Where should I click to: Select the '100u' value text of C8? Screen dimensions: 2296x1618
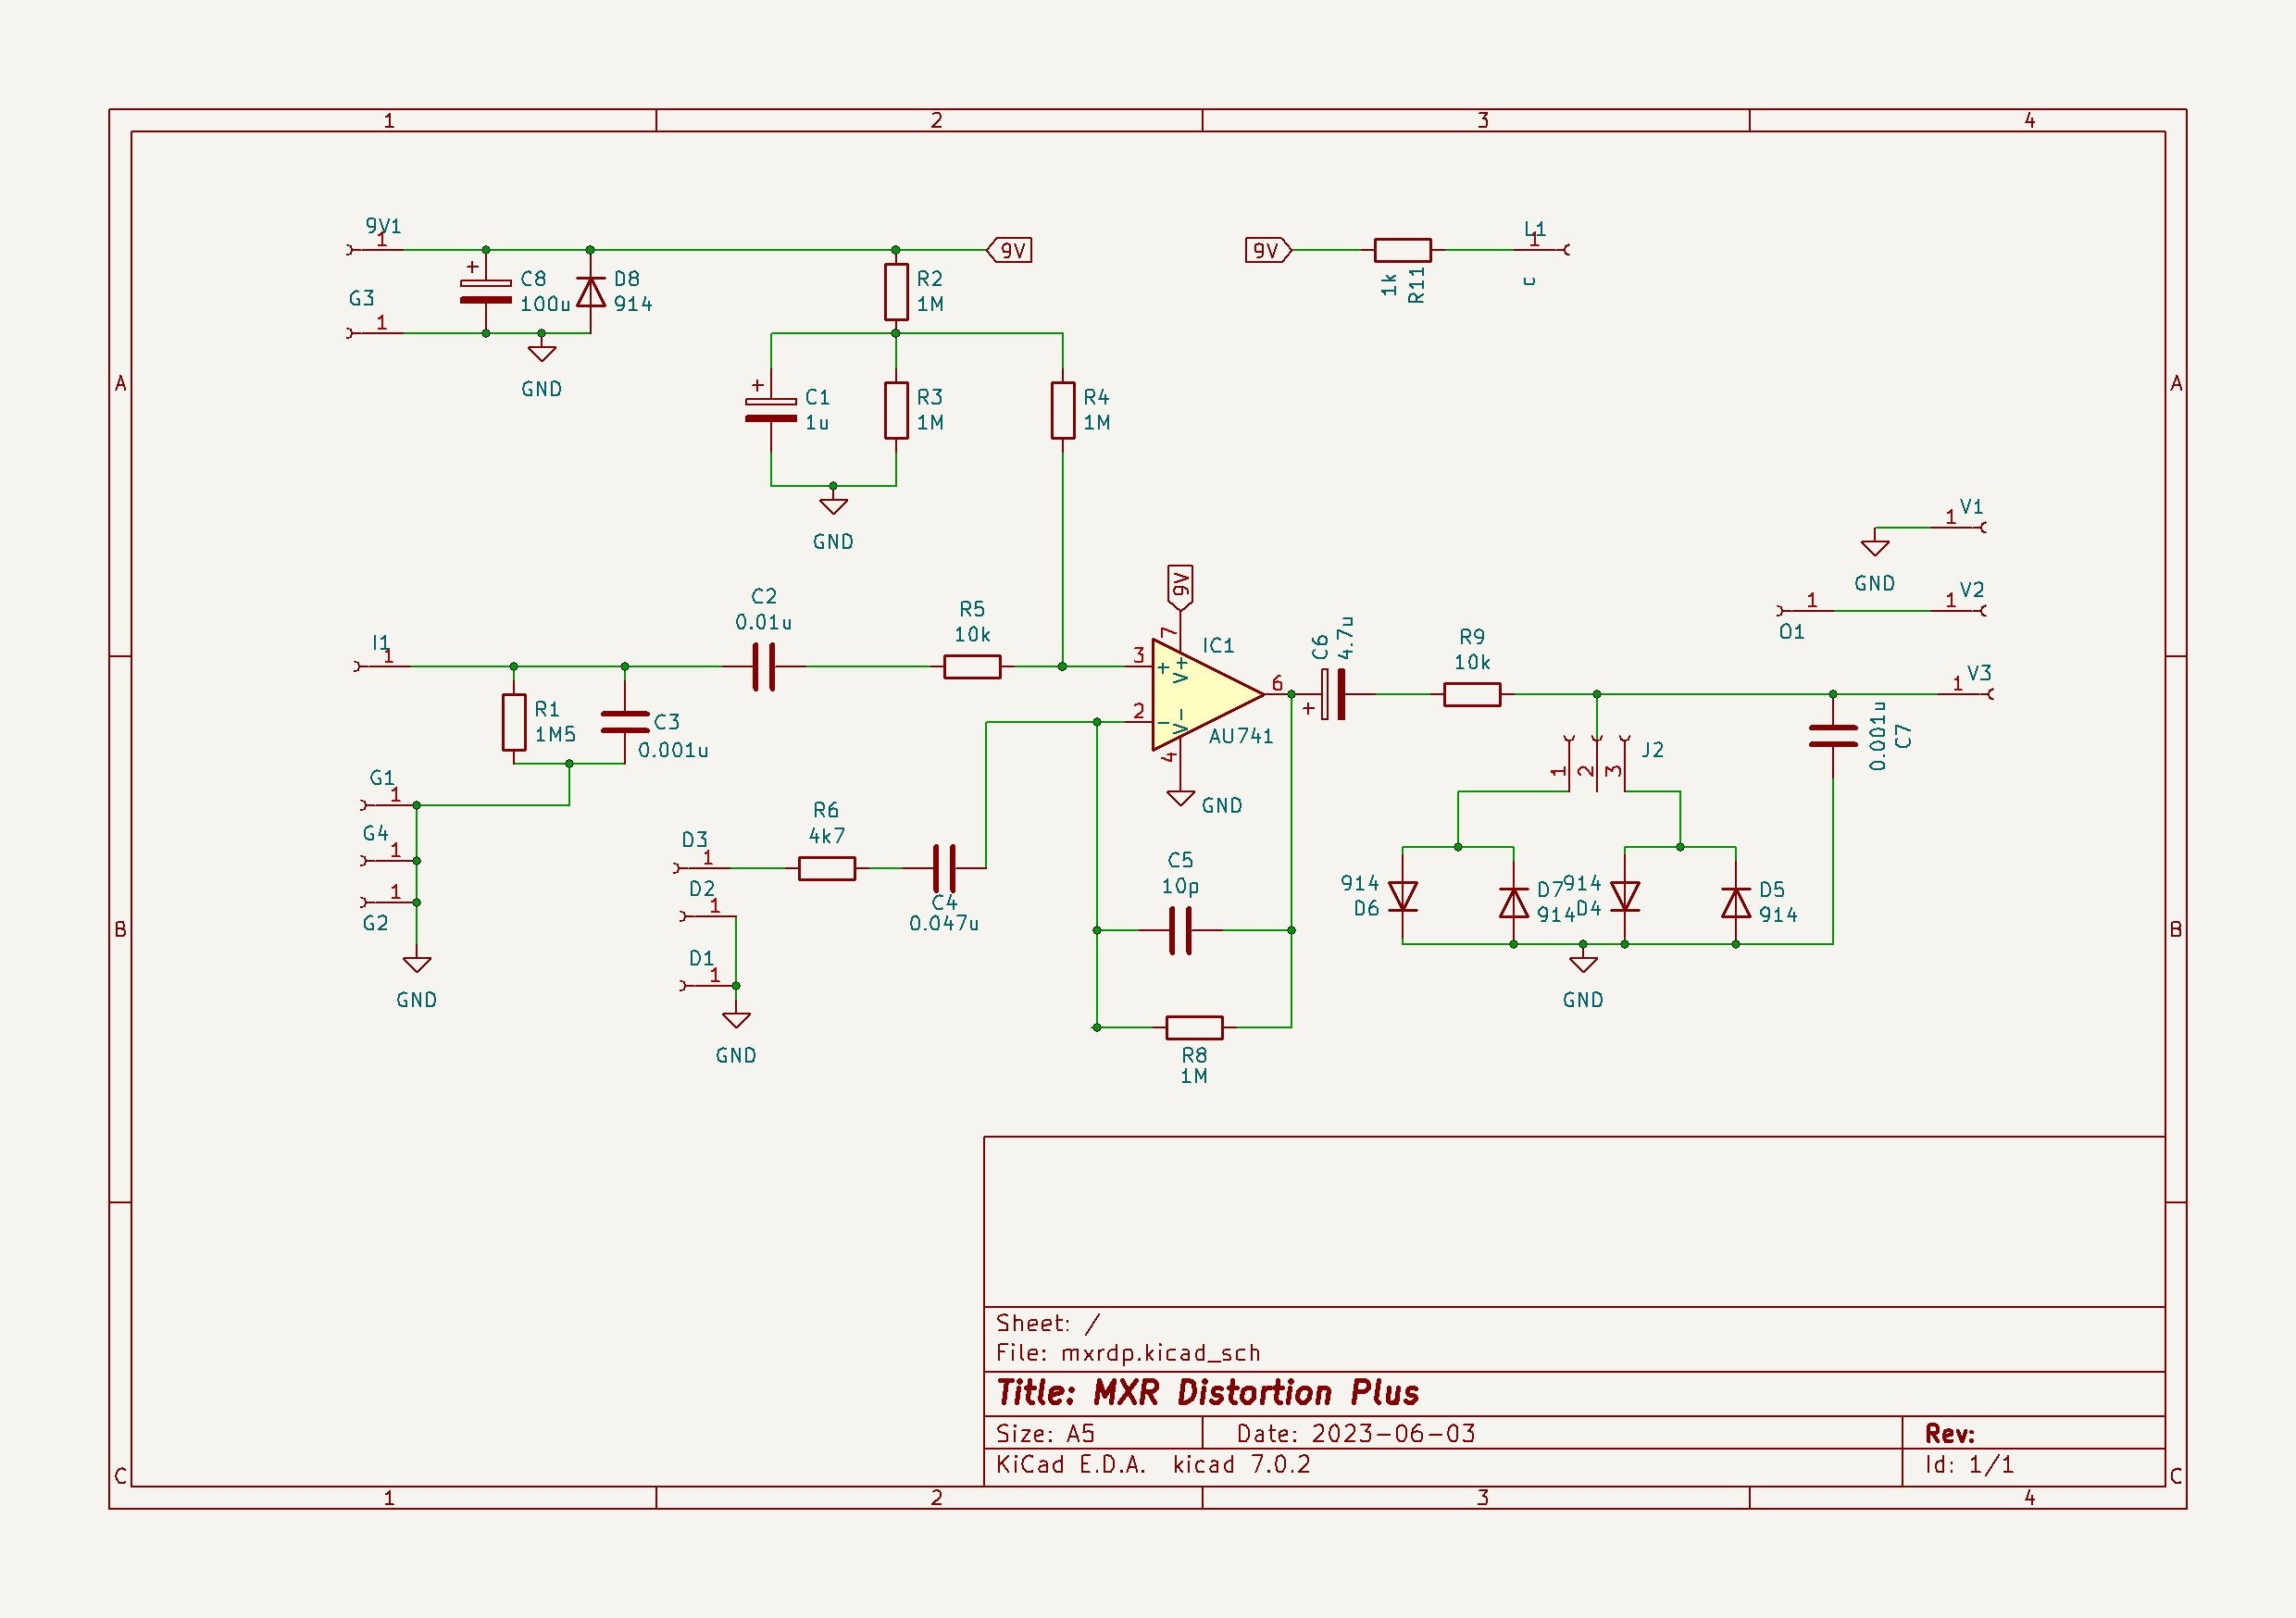pyautogui.click(x=545, y=304)
